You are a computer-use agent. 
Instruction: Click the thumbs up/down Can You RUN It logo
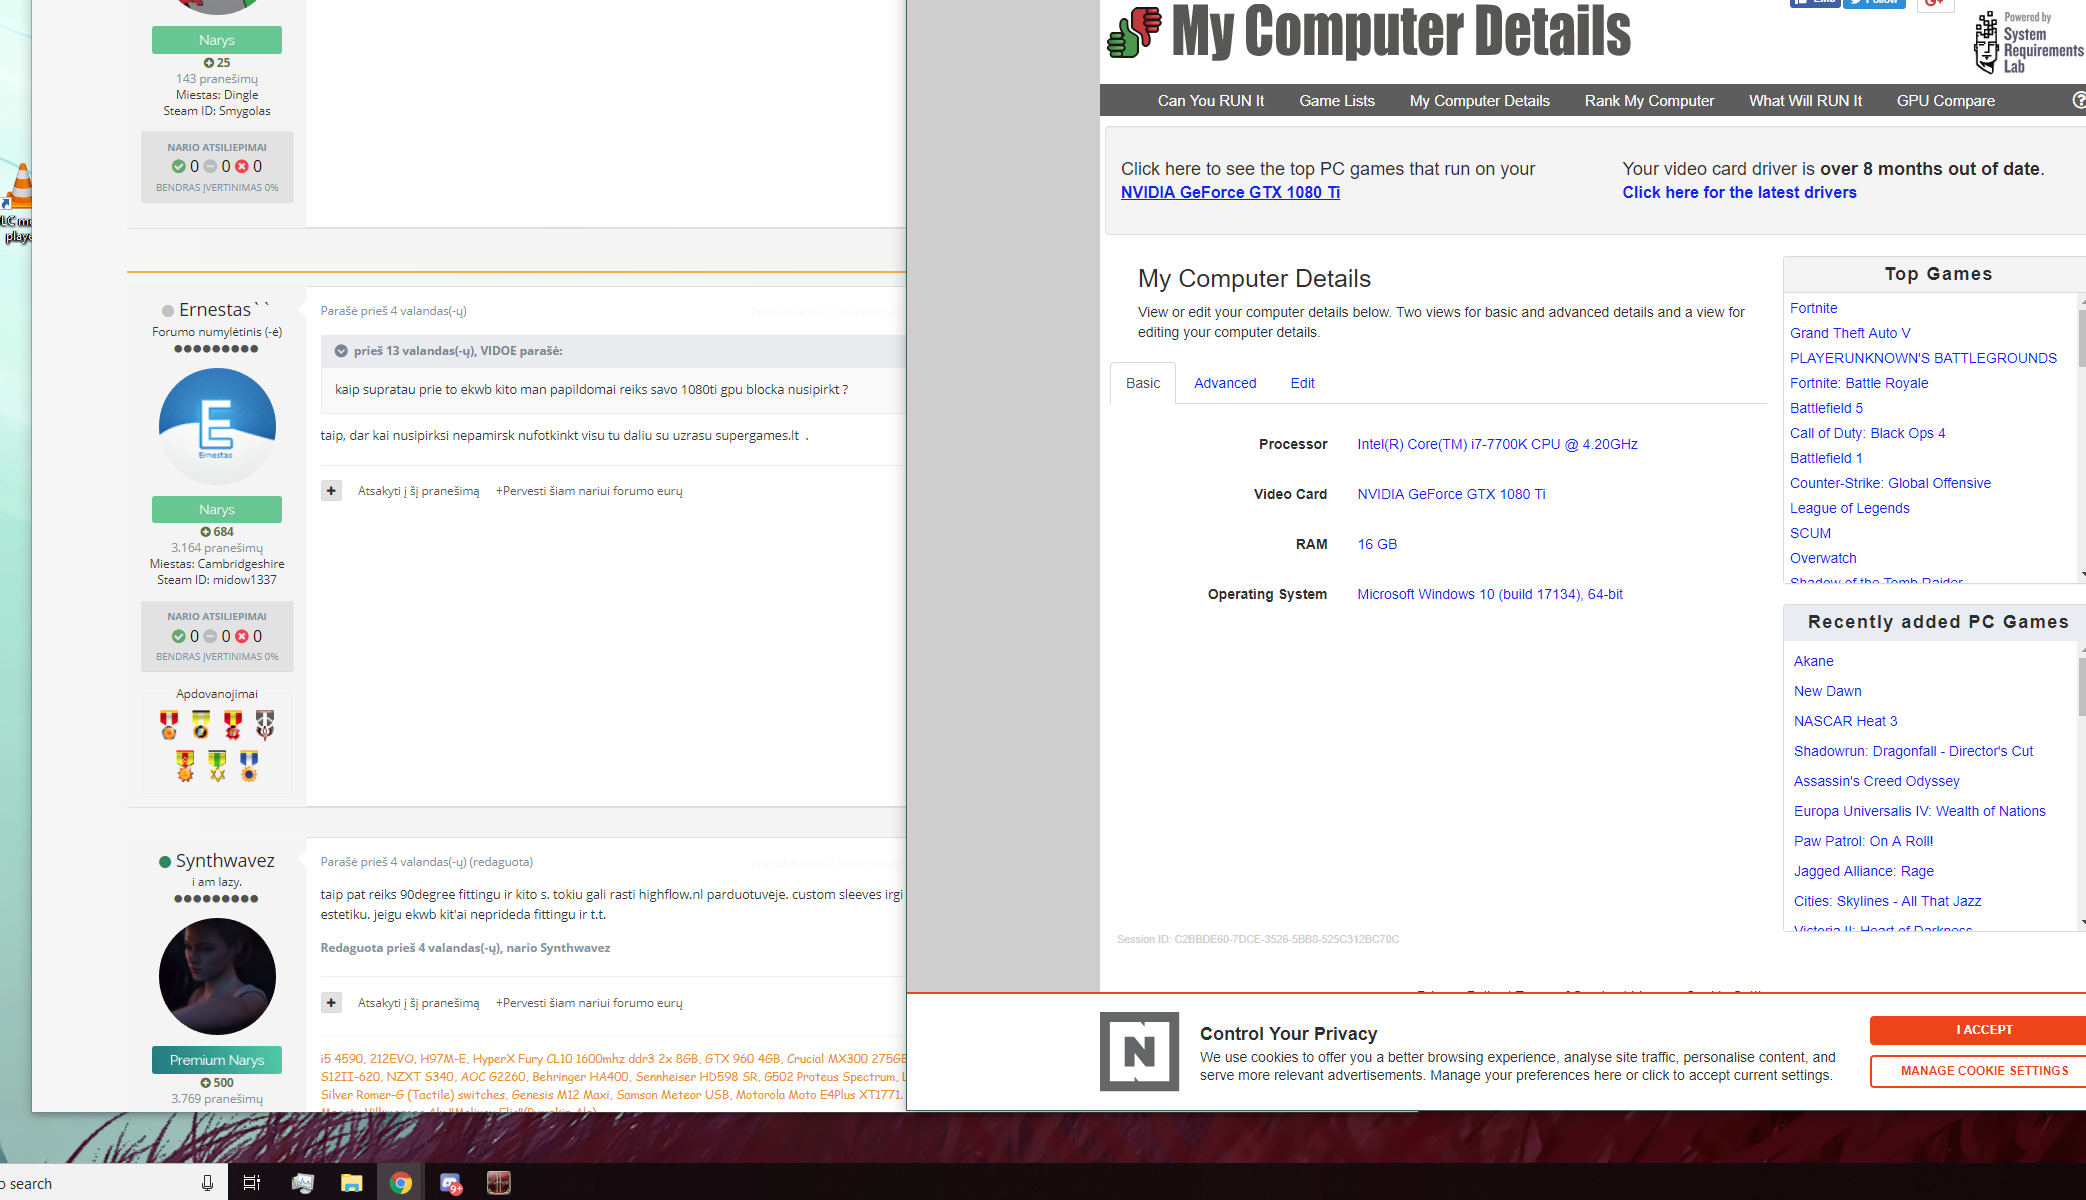point(1134,32)
